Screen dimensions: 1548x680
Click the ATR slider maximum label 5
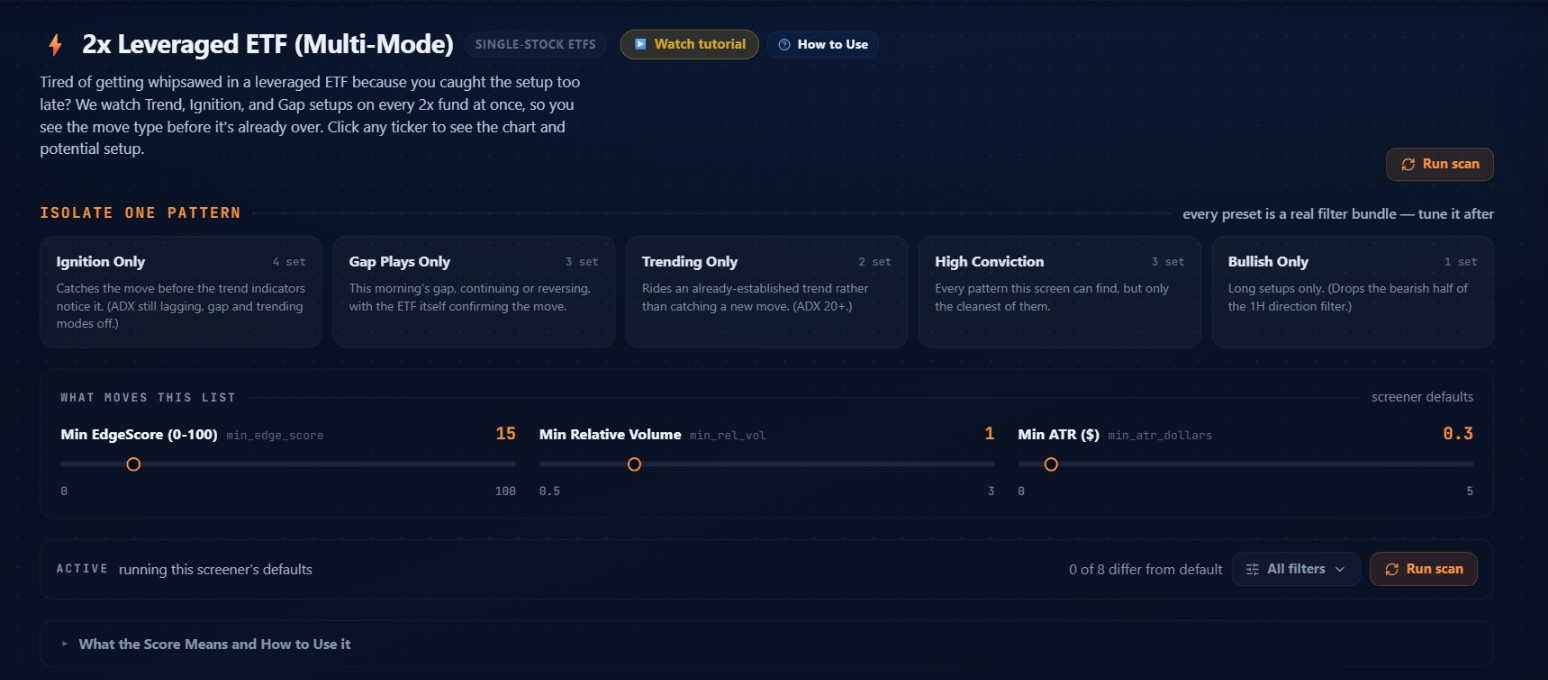tap(1470, 491)
